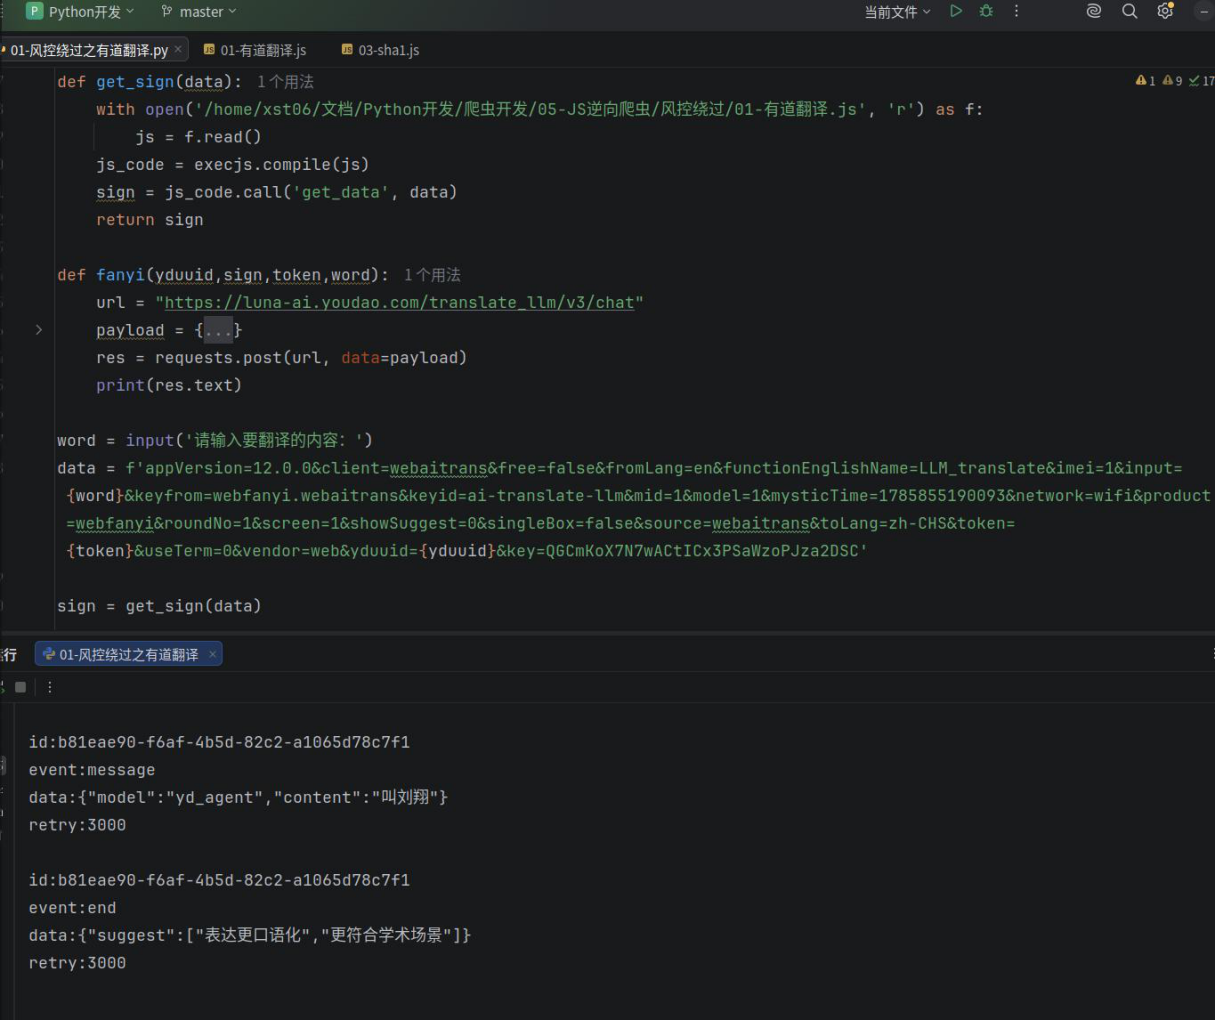
Task: Click the print(res.text) line
Action: (x=168, y=385)
